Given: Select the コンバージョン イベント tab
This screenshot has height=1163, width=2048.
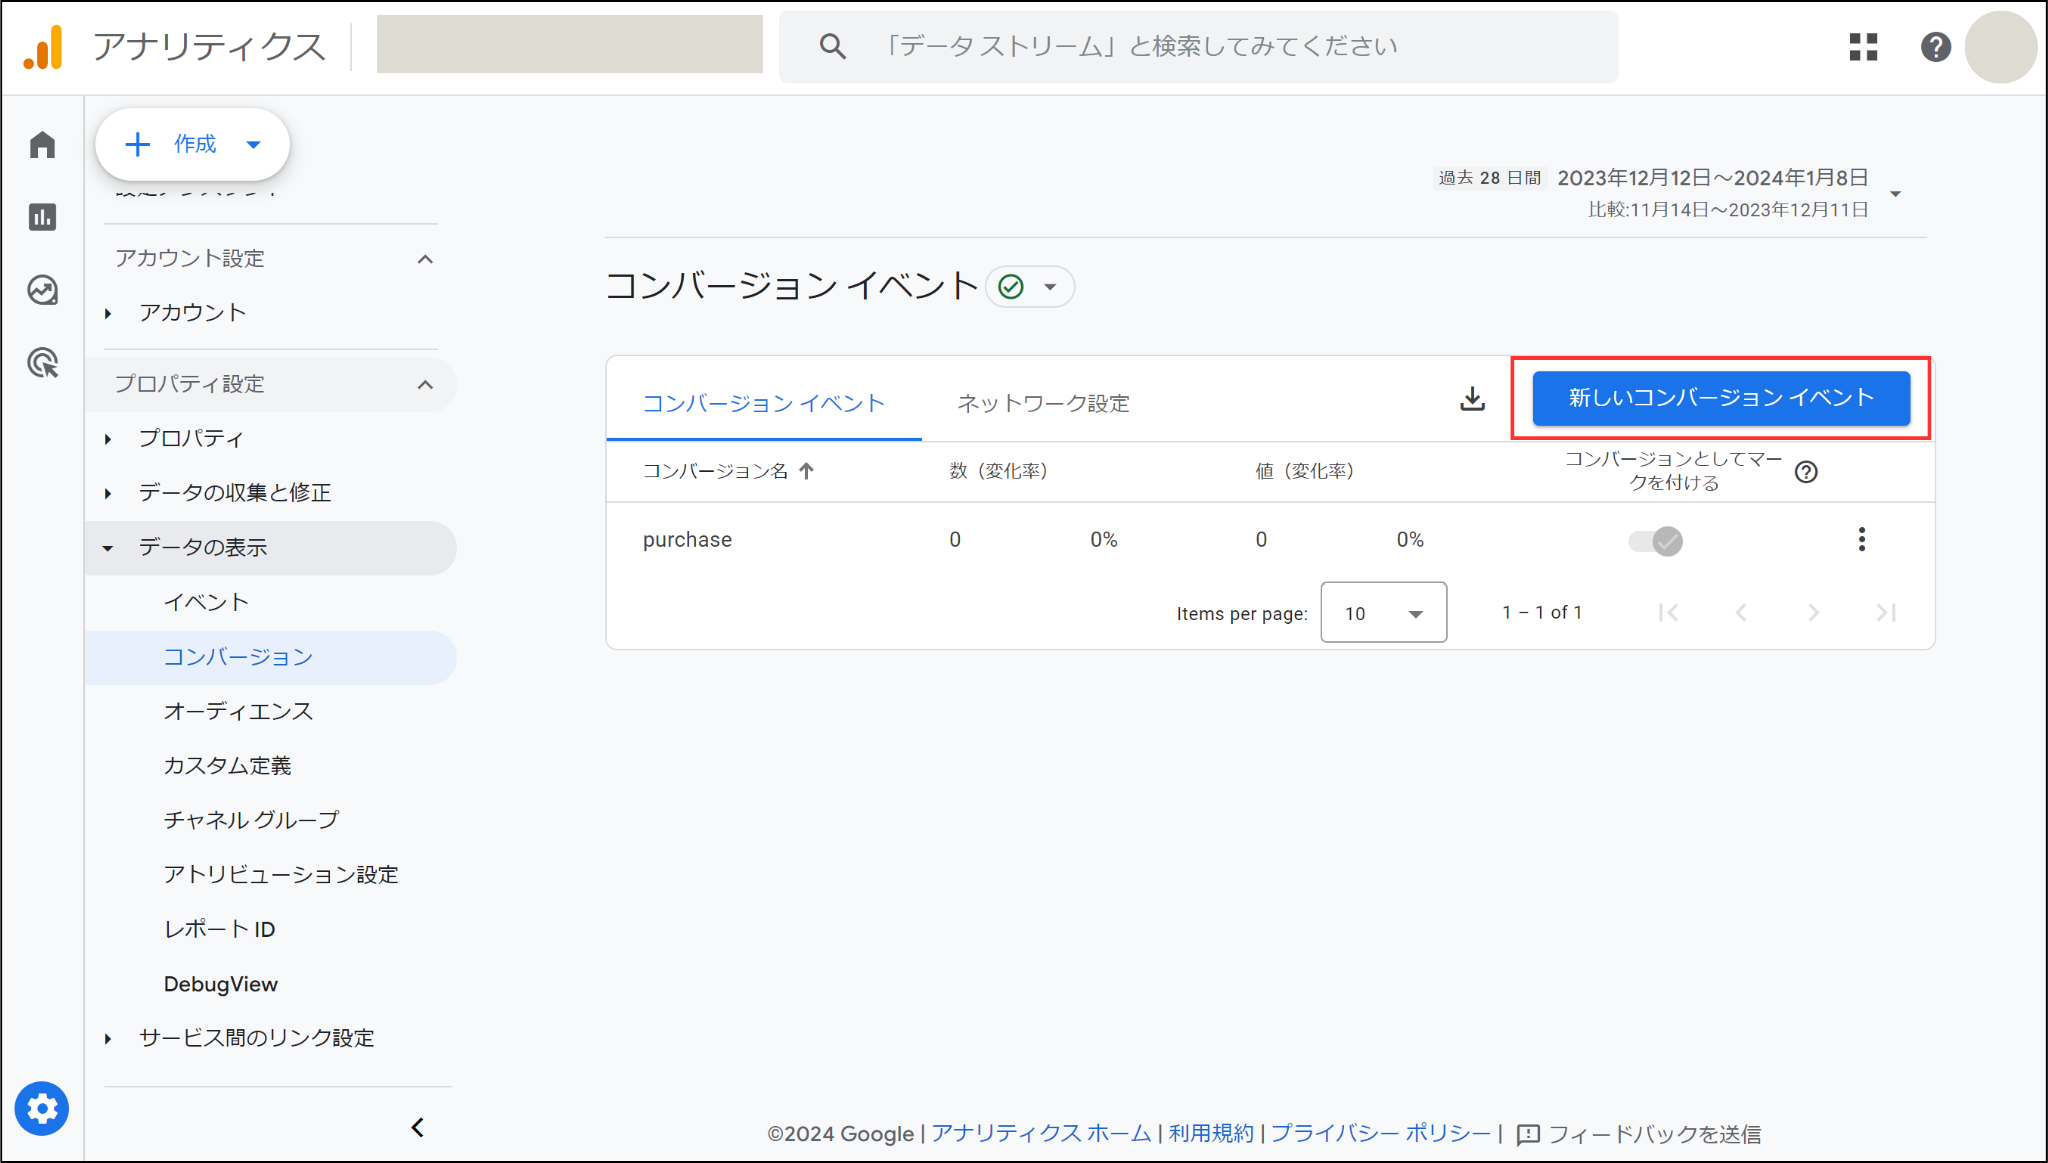Looking at the screenshot, I should point(763,403).
